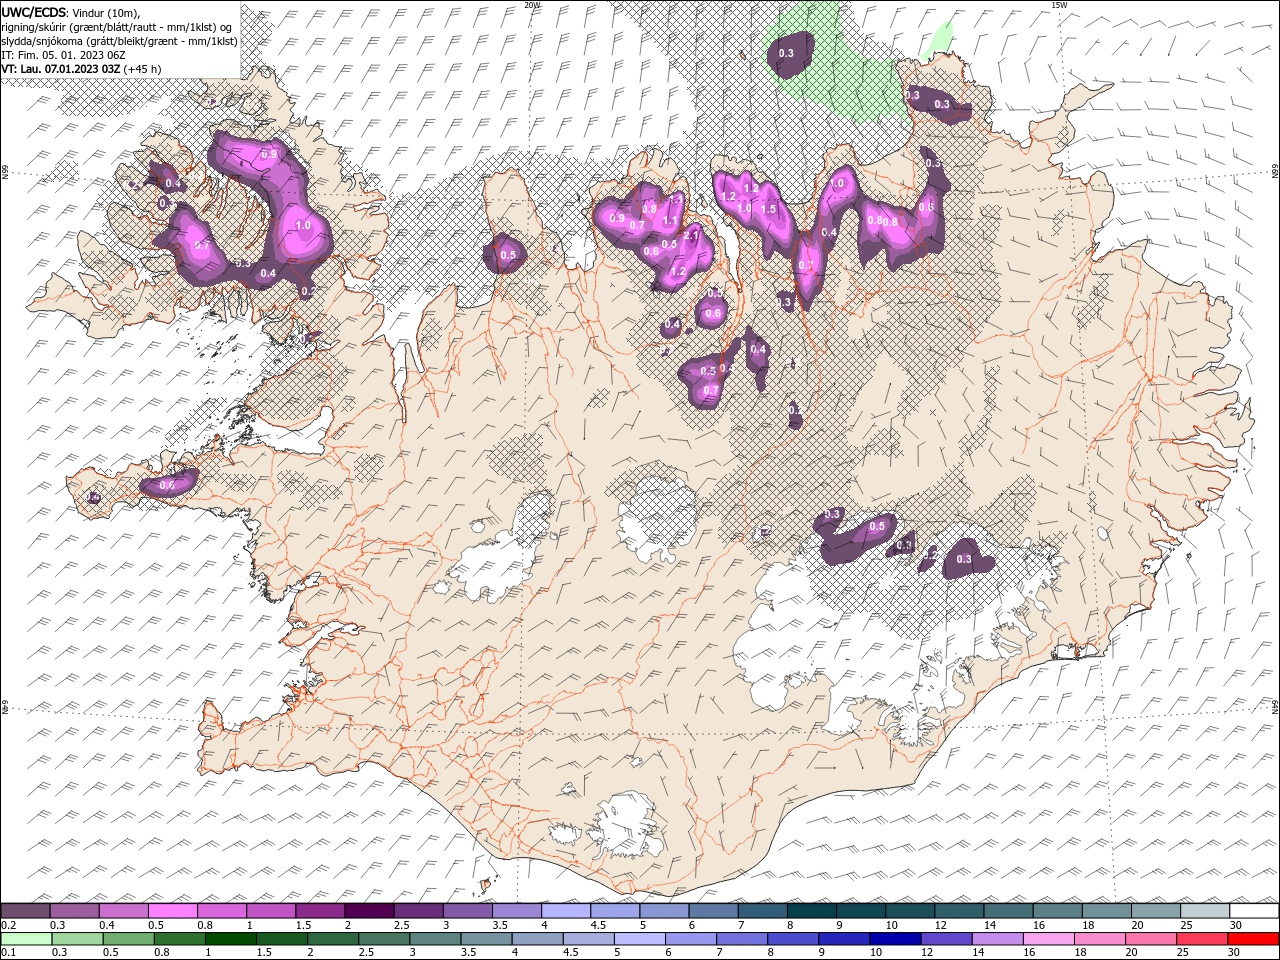Click the bright red swatch after 30 in bottom row
1280x960 pixels.
tap(1252, 939)
